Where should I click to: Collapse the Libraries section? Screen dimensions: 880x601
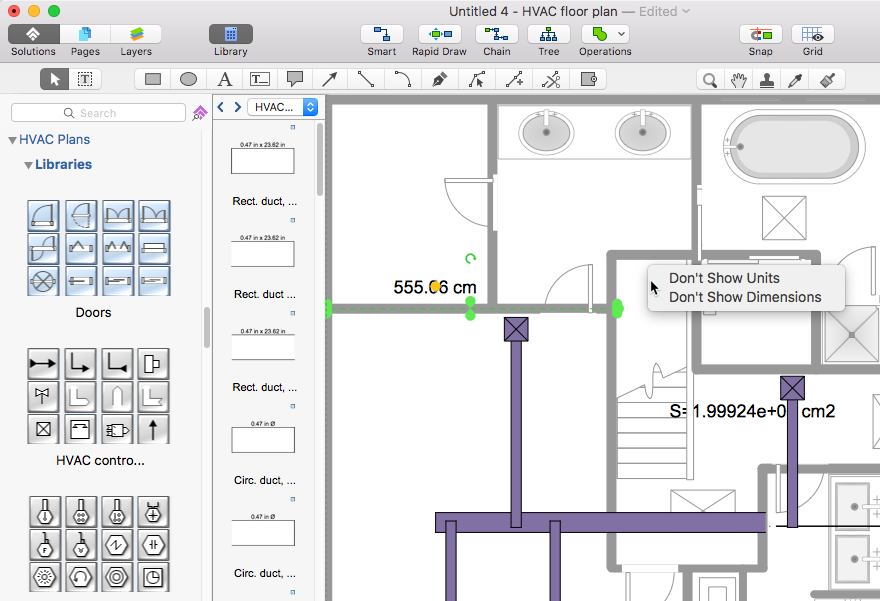(x=29, y=165)
